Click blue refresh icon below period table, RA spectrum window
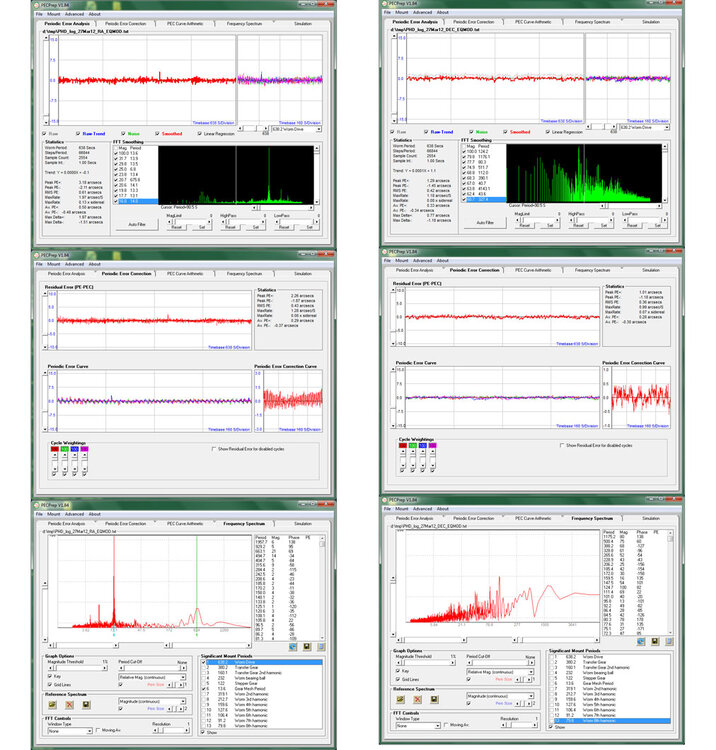Viewport: 716px width, 750px height. pyautogui.click(x=294, y=646)
